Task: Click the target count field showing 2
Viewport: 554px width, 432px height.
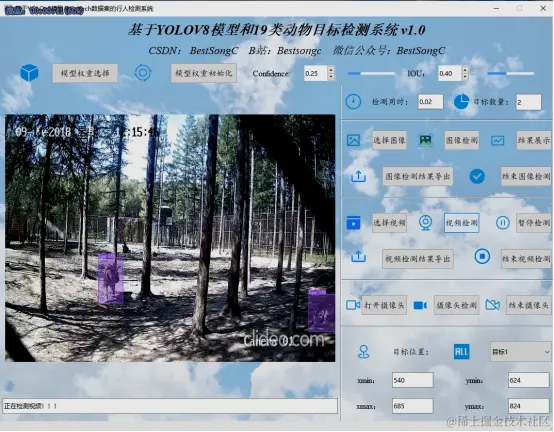Action: tap(529, 102)
